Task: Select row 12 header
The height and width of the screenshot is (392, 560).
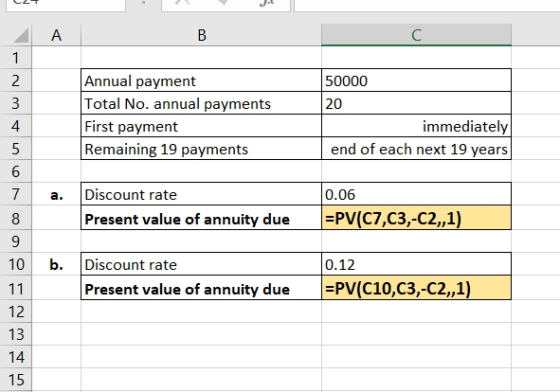Action: coord(16,311)
